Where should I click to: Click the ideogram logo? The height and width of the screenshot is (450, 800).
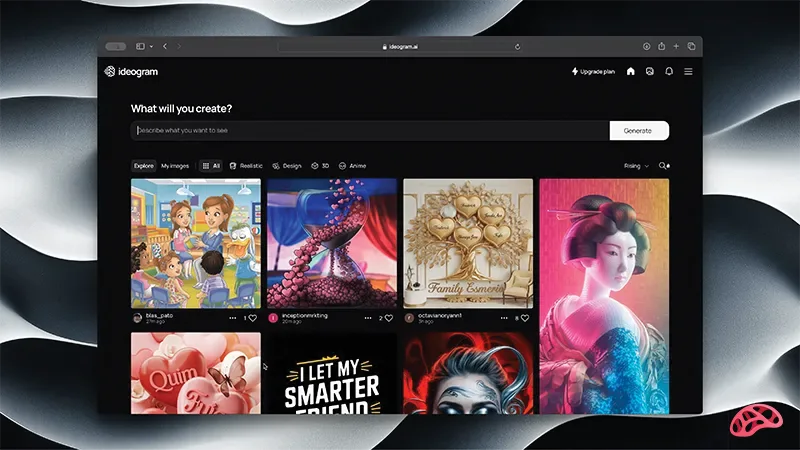[x=131, y=72]
